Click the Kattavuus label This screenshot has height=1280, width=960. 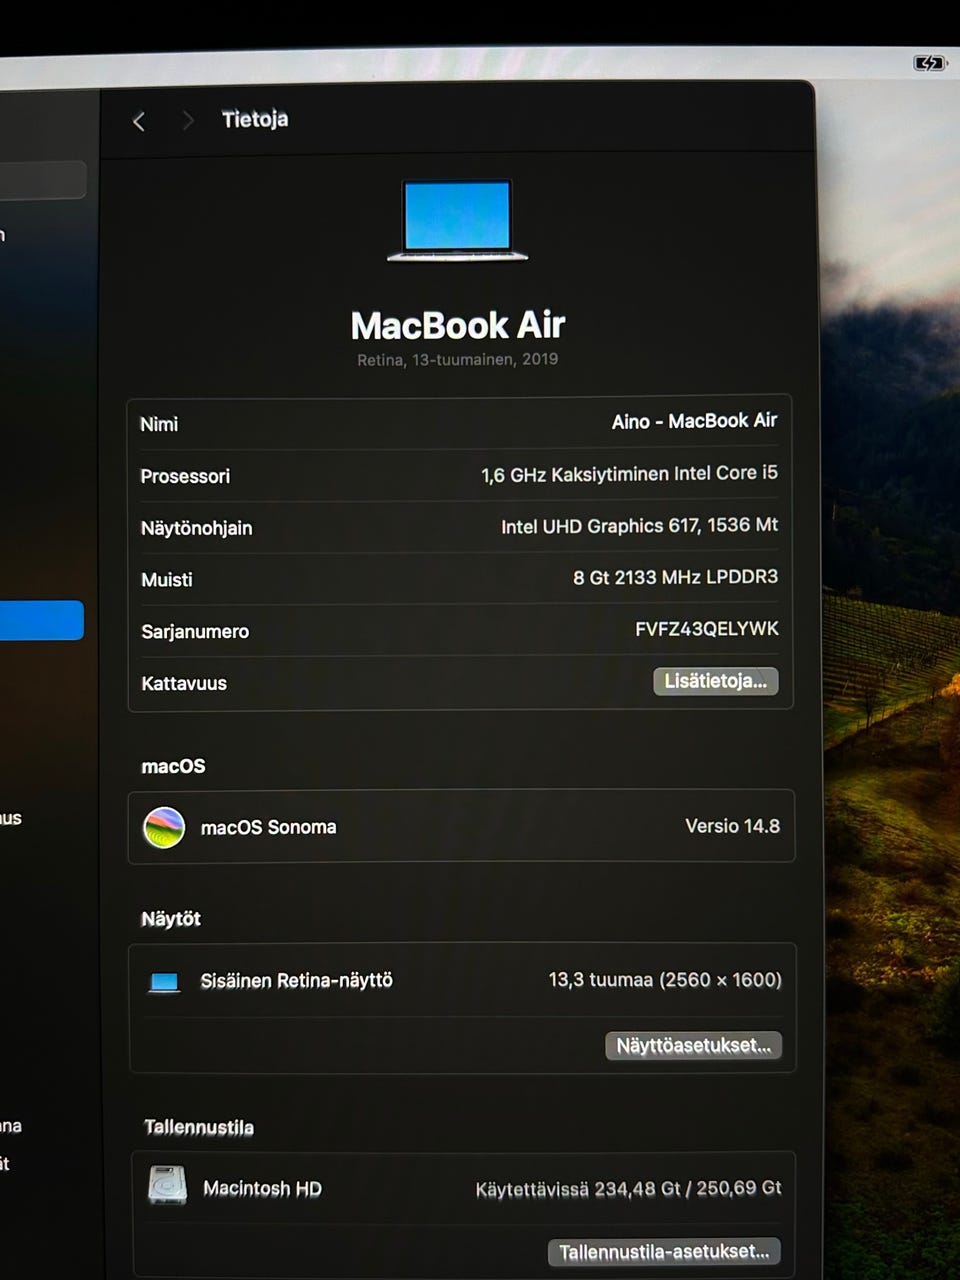[x=184, y=684]
